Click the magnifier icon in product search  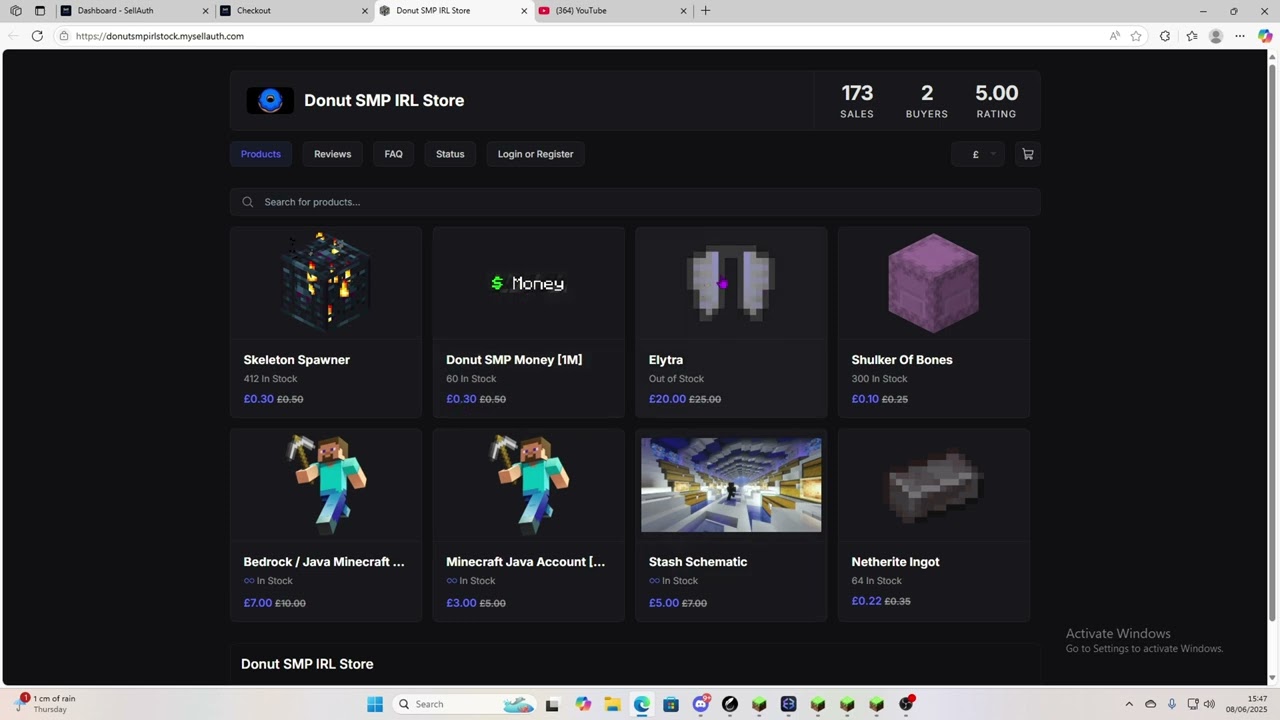(x=248, y=202)
